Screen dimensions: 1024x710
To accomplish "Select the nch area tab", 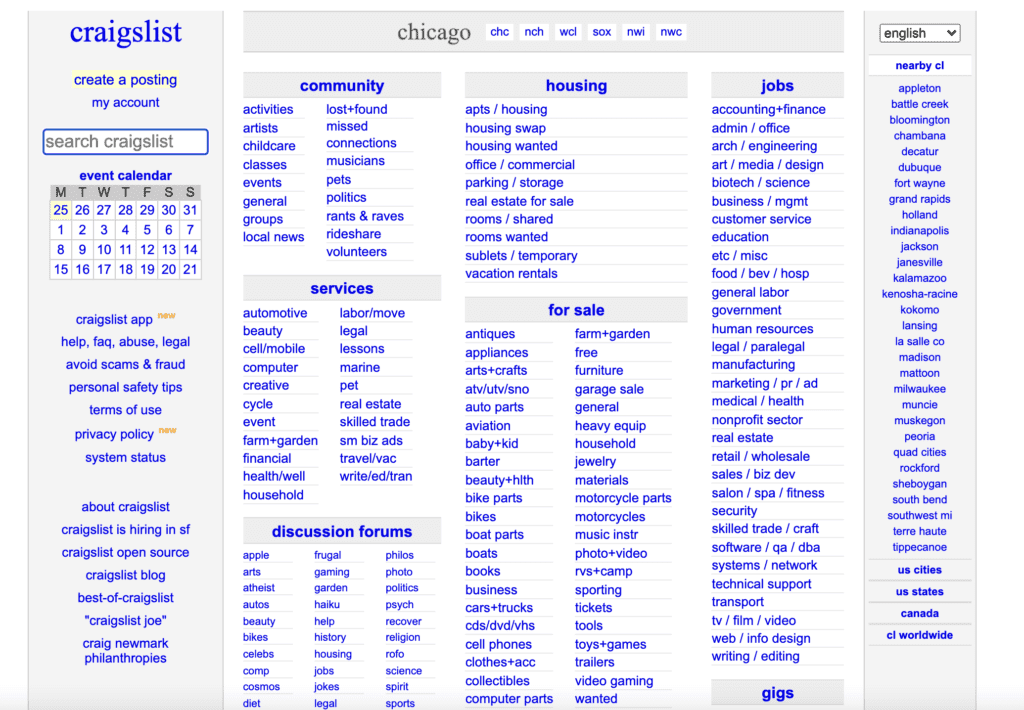I will 534,32.
